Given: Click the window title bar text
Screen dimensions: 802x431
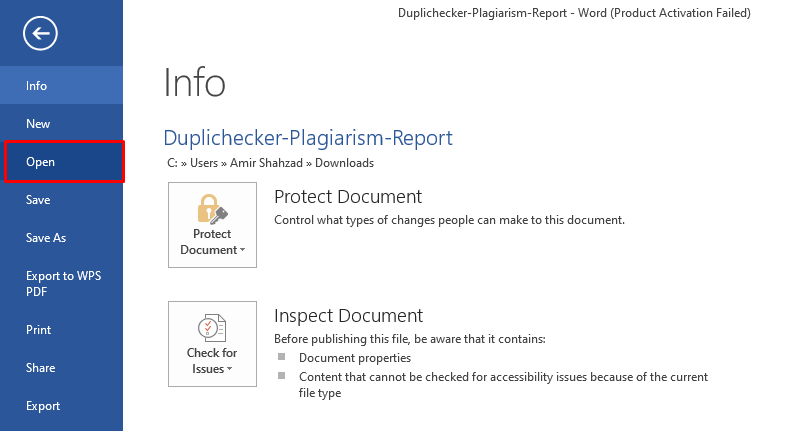Looking at the screenshot, I should click(574, 13).
